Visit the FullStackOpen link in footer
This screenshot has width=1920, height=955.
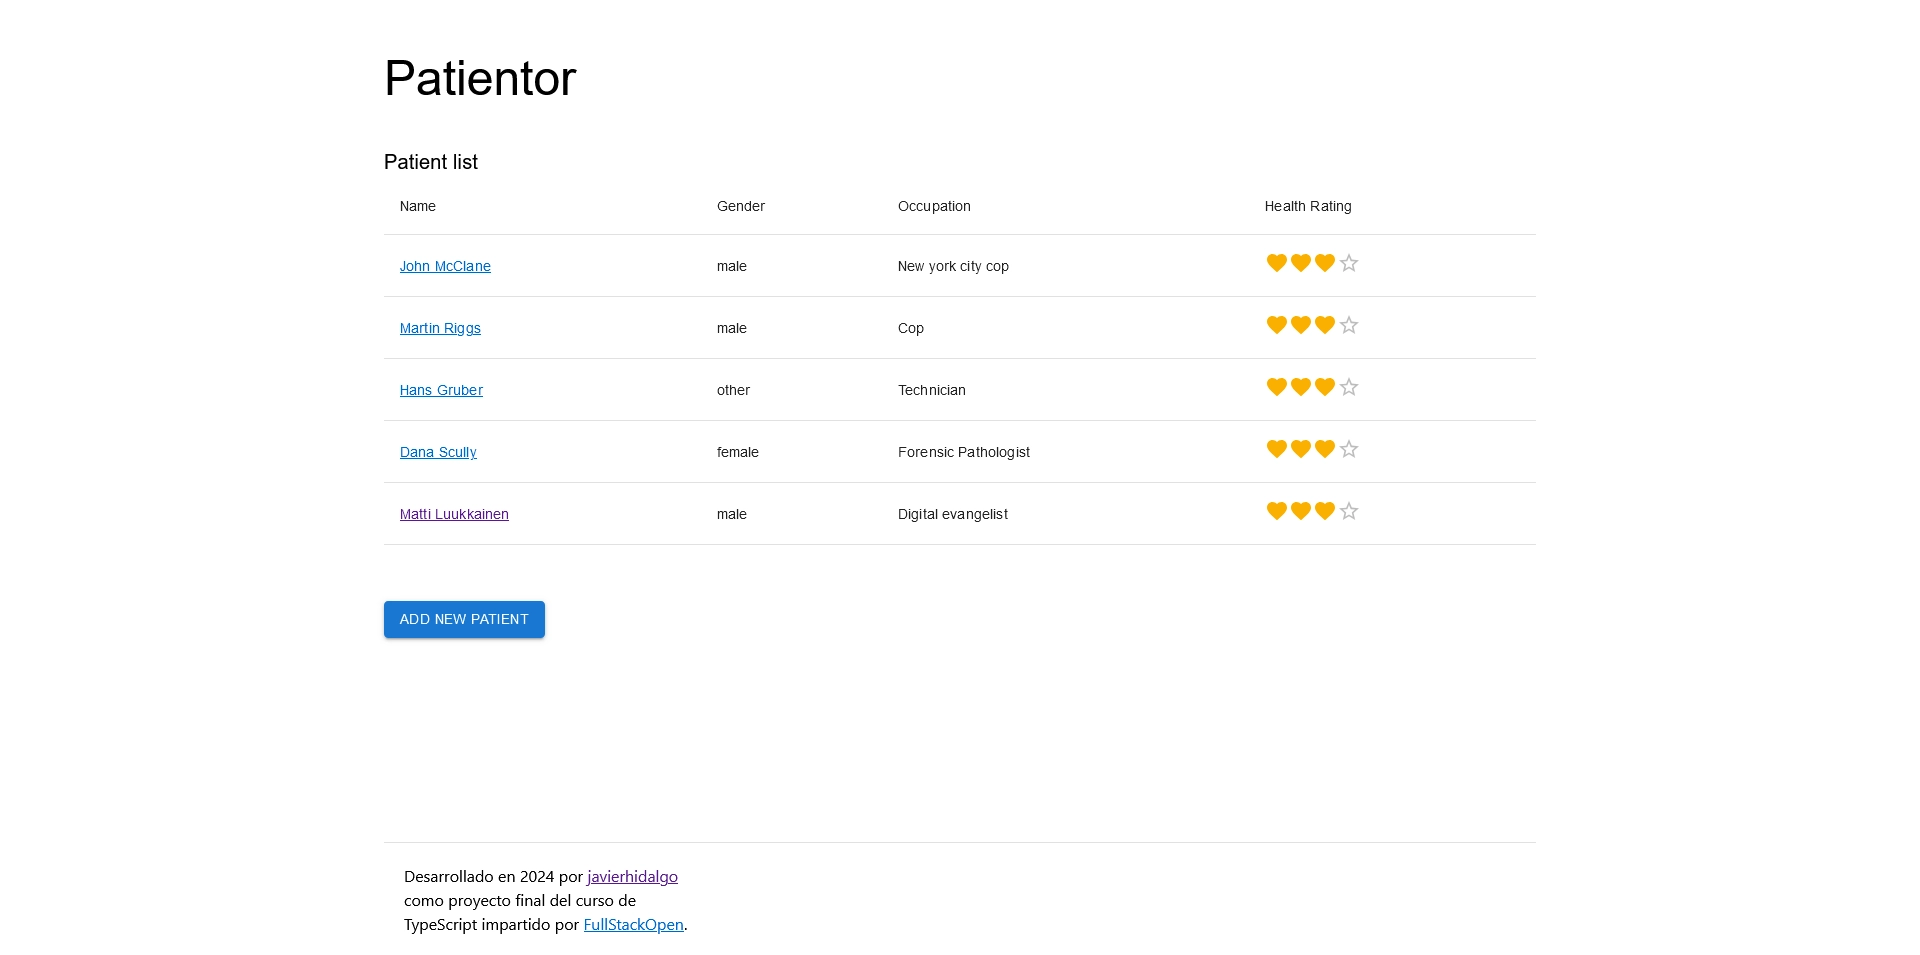[x=633, y=924]
